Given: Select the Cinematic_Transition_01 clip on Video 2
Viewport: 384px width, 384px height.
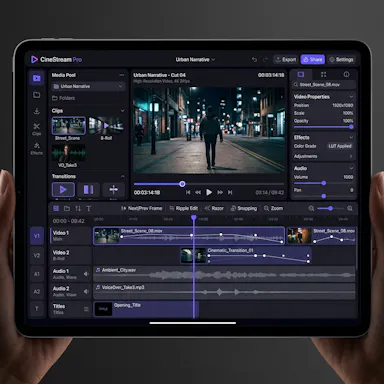Looking at the screenshot, I should [x=246, y=256].
